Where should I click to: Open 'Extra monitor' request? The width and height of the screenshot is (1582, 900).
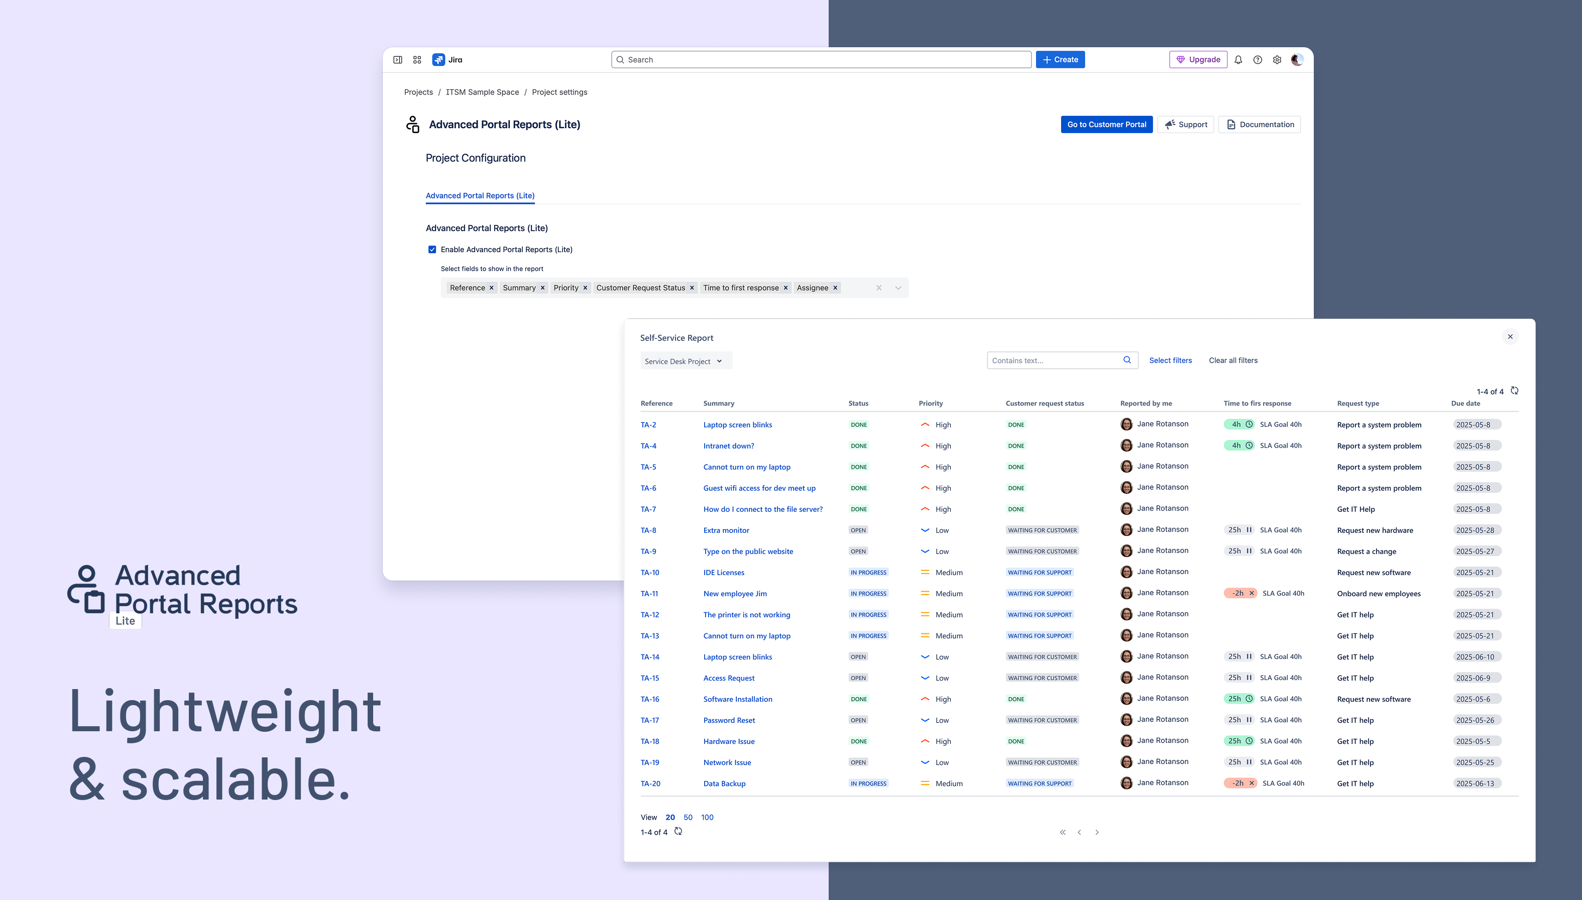(726, 530)
